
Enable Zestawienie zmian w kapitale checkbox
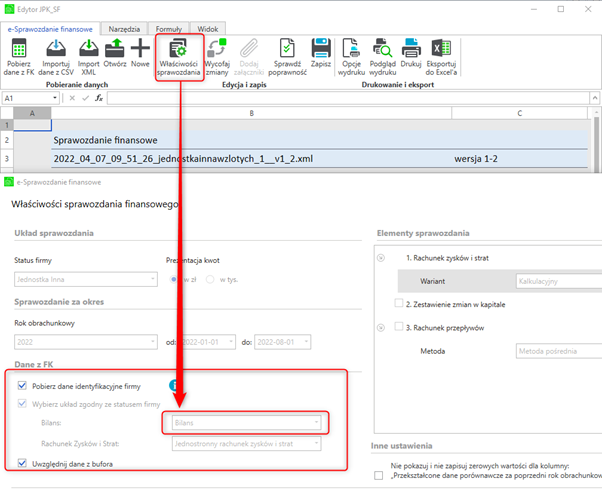[x=399, y=303]
